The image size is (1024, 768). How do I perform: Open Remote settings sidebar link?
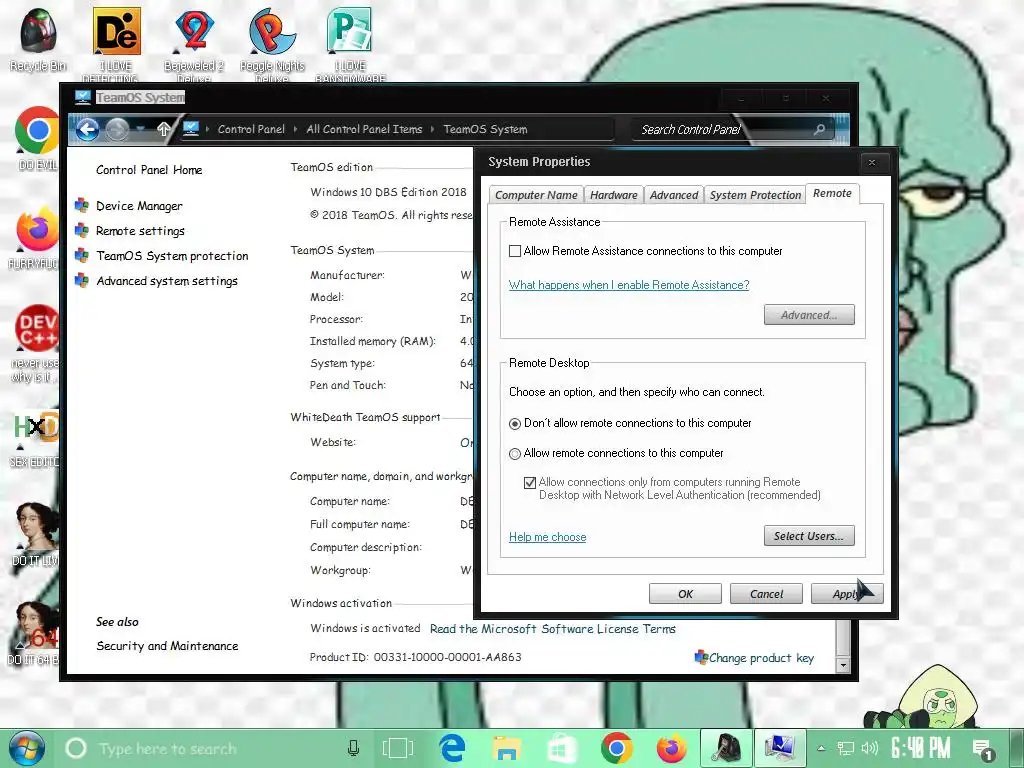coord(140,231)
